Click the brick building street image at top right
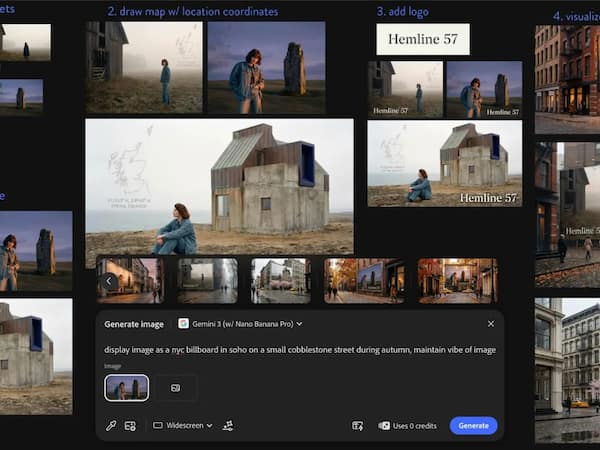600x450 pixels. point(567,79)
